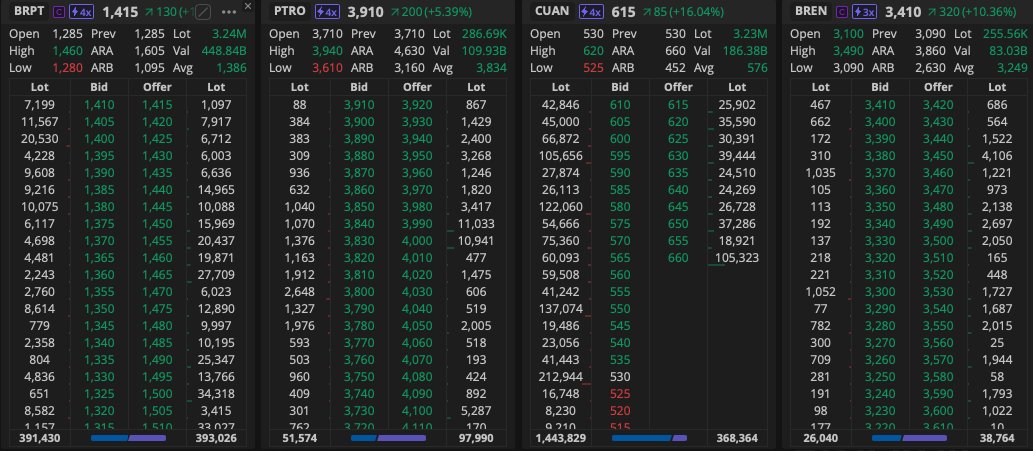Click the BREN ticker symbol field
The image size is (1033, 451).
(811, 11)
